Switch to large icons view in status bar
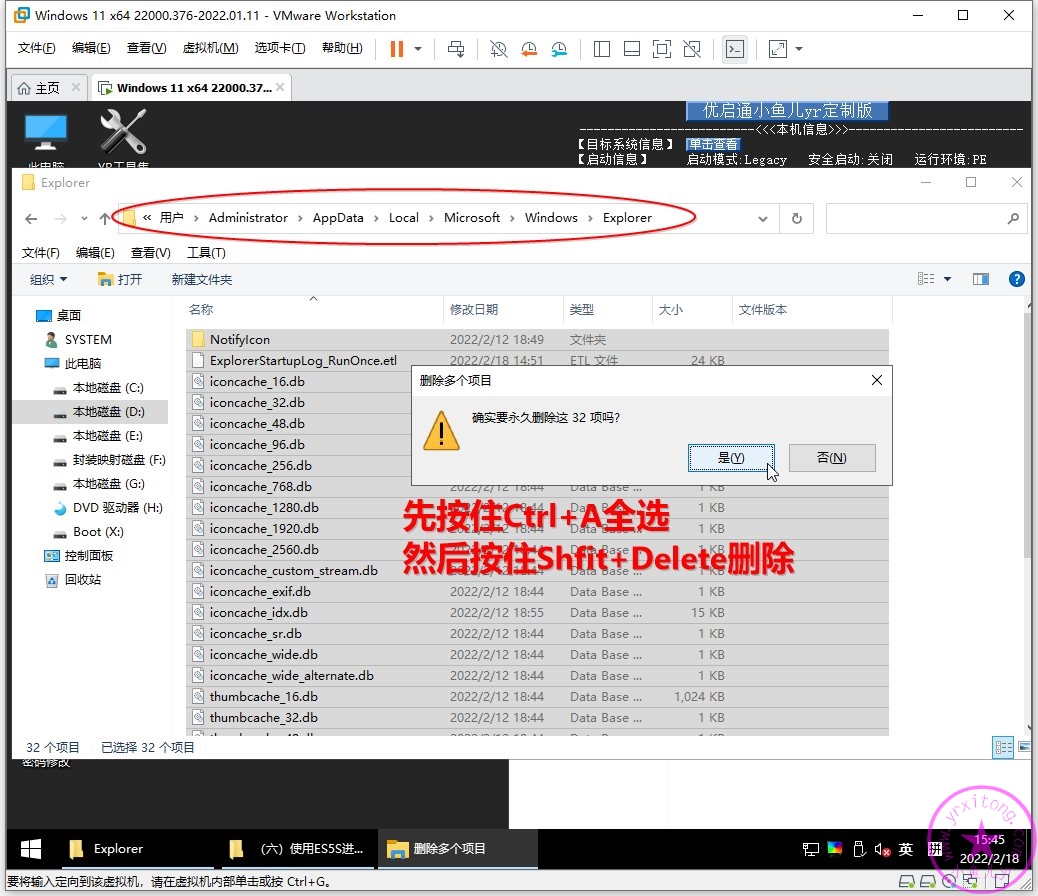This screenshot has width=1038, height=896. point(1024,748)
